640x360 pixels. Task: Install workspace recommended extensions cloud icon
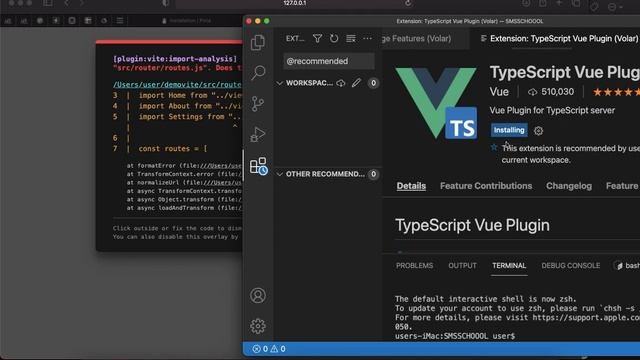[341, 83]
